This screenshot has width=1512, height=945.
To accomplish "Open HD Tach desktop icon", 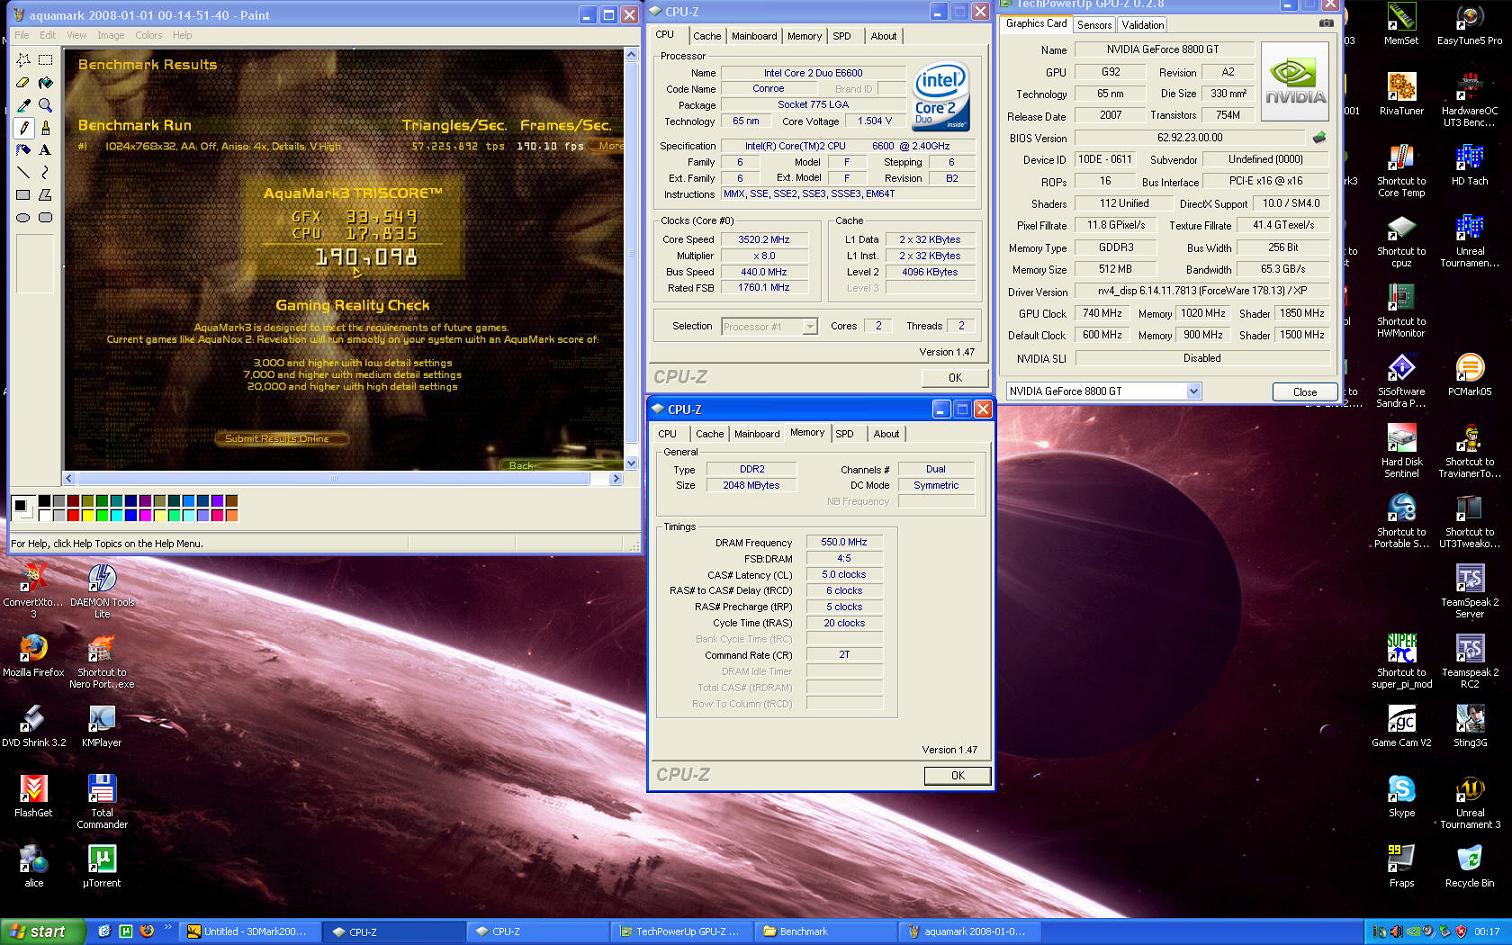I will [1469, 165].
